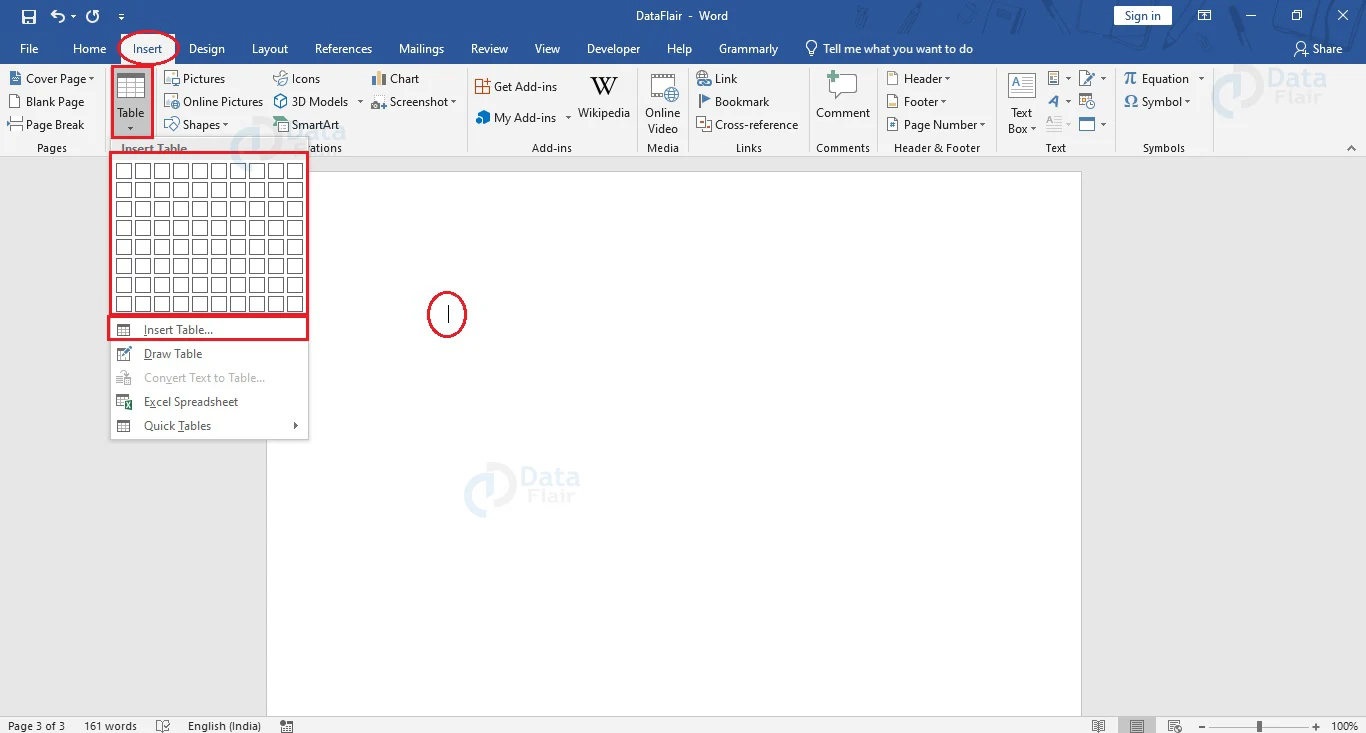Open the File tab

[x=29, y=48]
